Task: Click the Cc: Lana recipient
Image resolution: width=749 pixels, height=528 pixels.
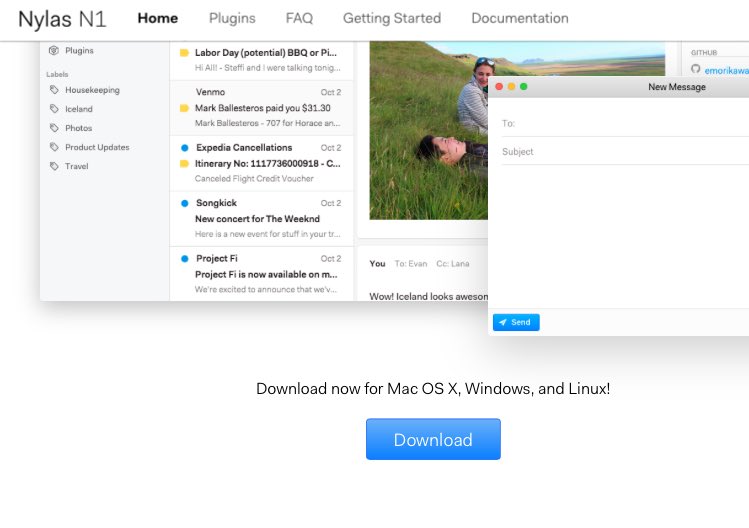Action: tap(453, 263)
